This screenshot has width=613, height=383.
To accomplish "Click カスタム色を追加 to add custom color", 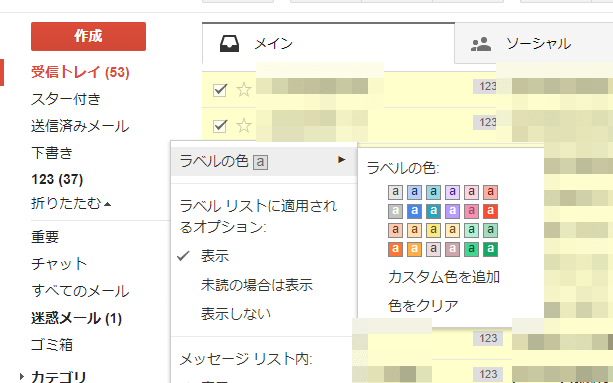I will (444, 277).
